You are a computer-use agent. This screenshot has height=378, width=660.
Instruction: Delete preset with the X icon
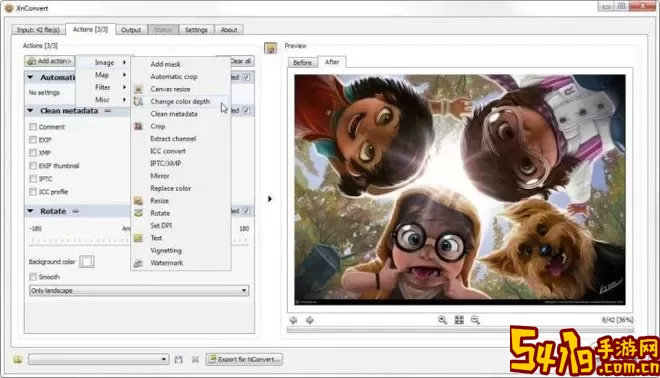195,359
